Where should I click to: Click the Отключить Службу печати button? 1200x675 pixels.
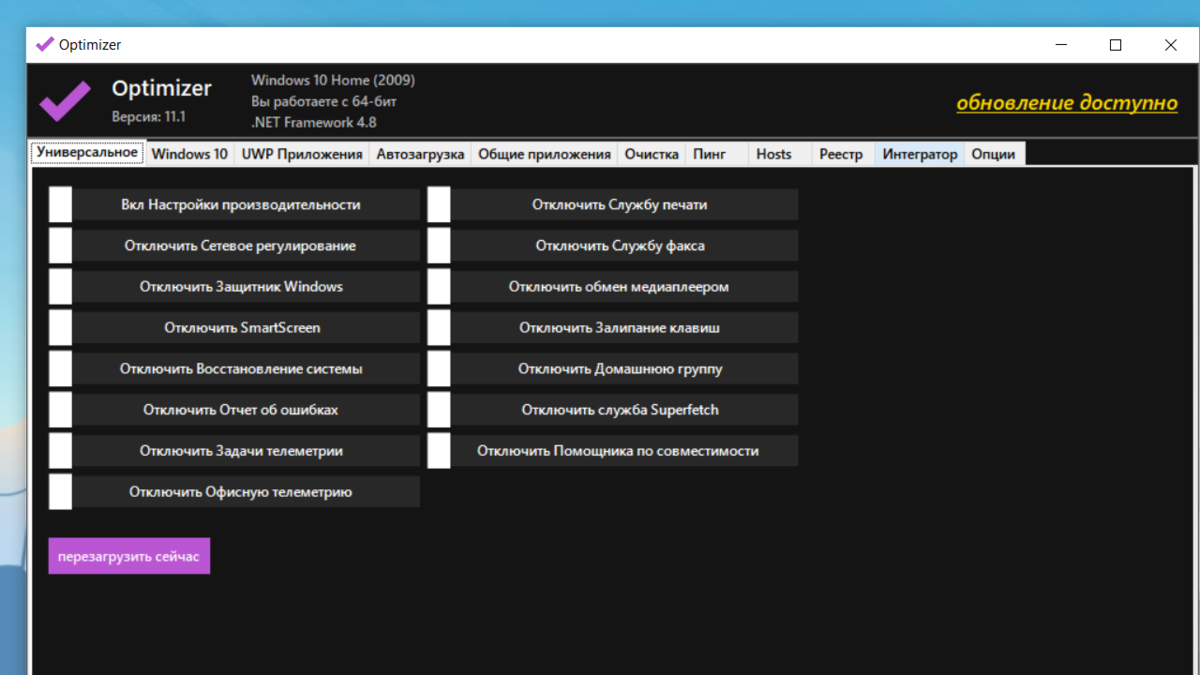point(624,205)
